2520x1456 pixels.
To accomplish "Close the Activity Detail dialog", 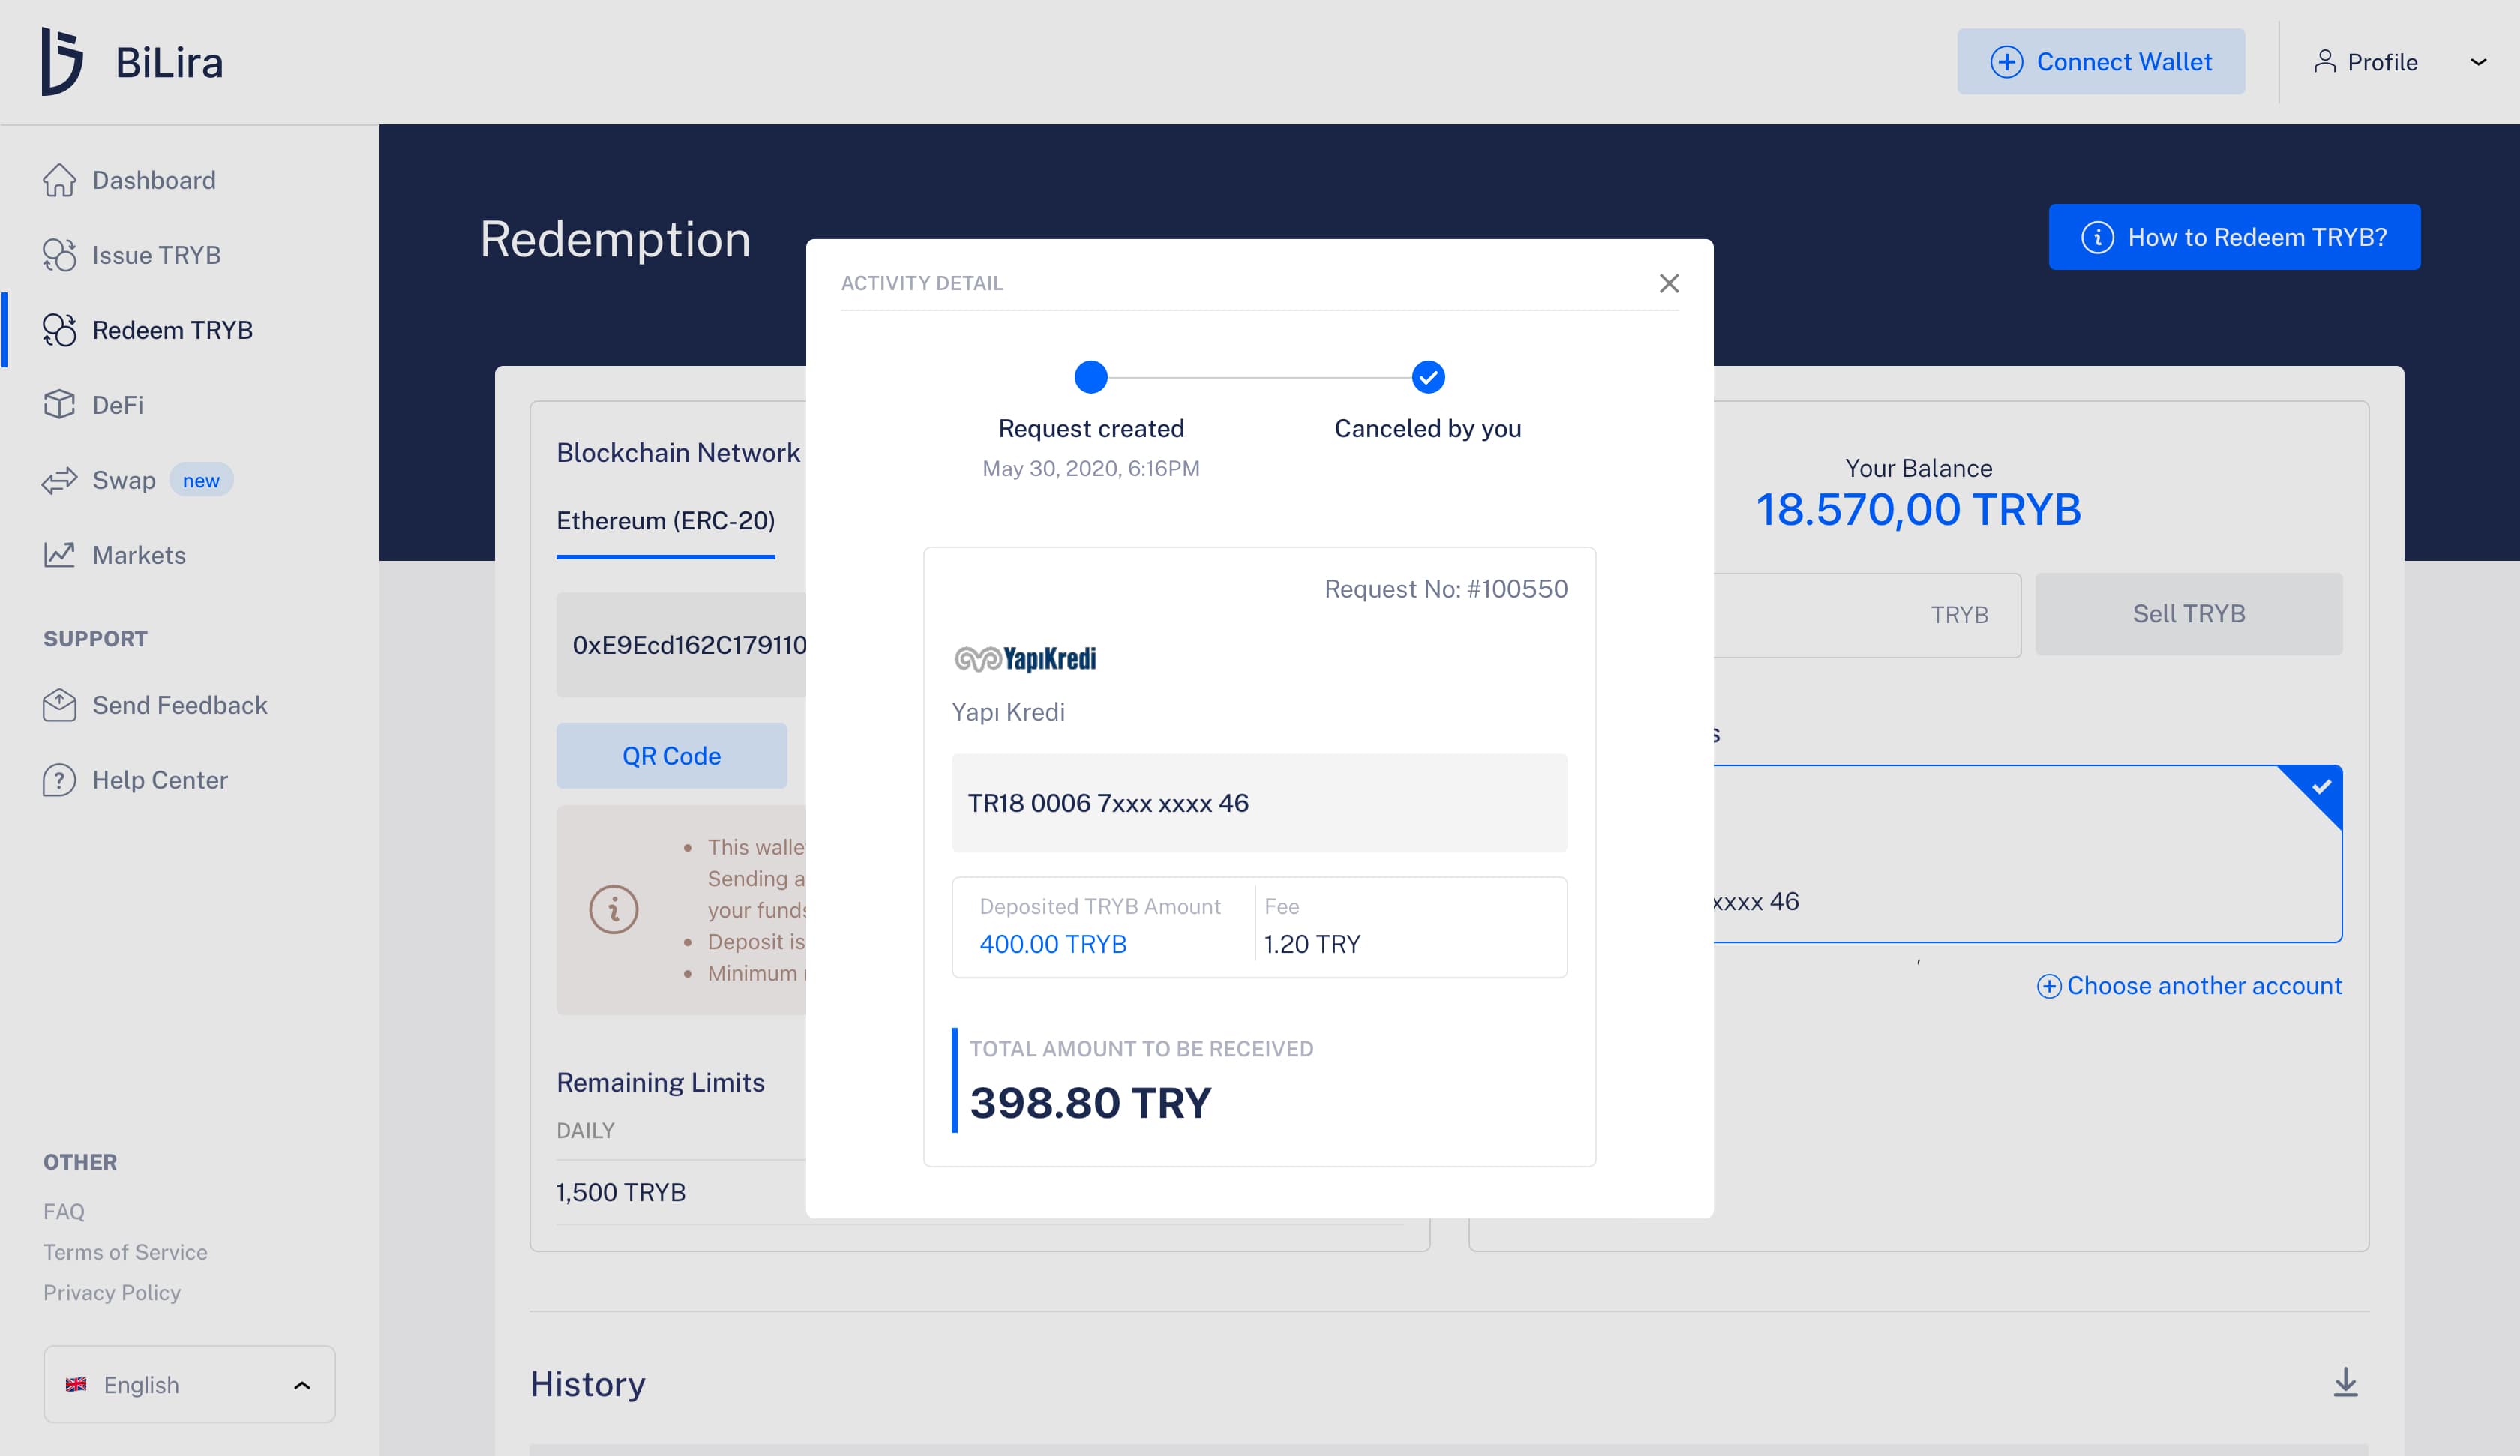I will [1668, 283].
